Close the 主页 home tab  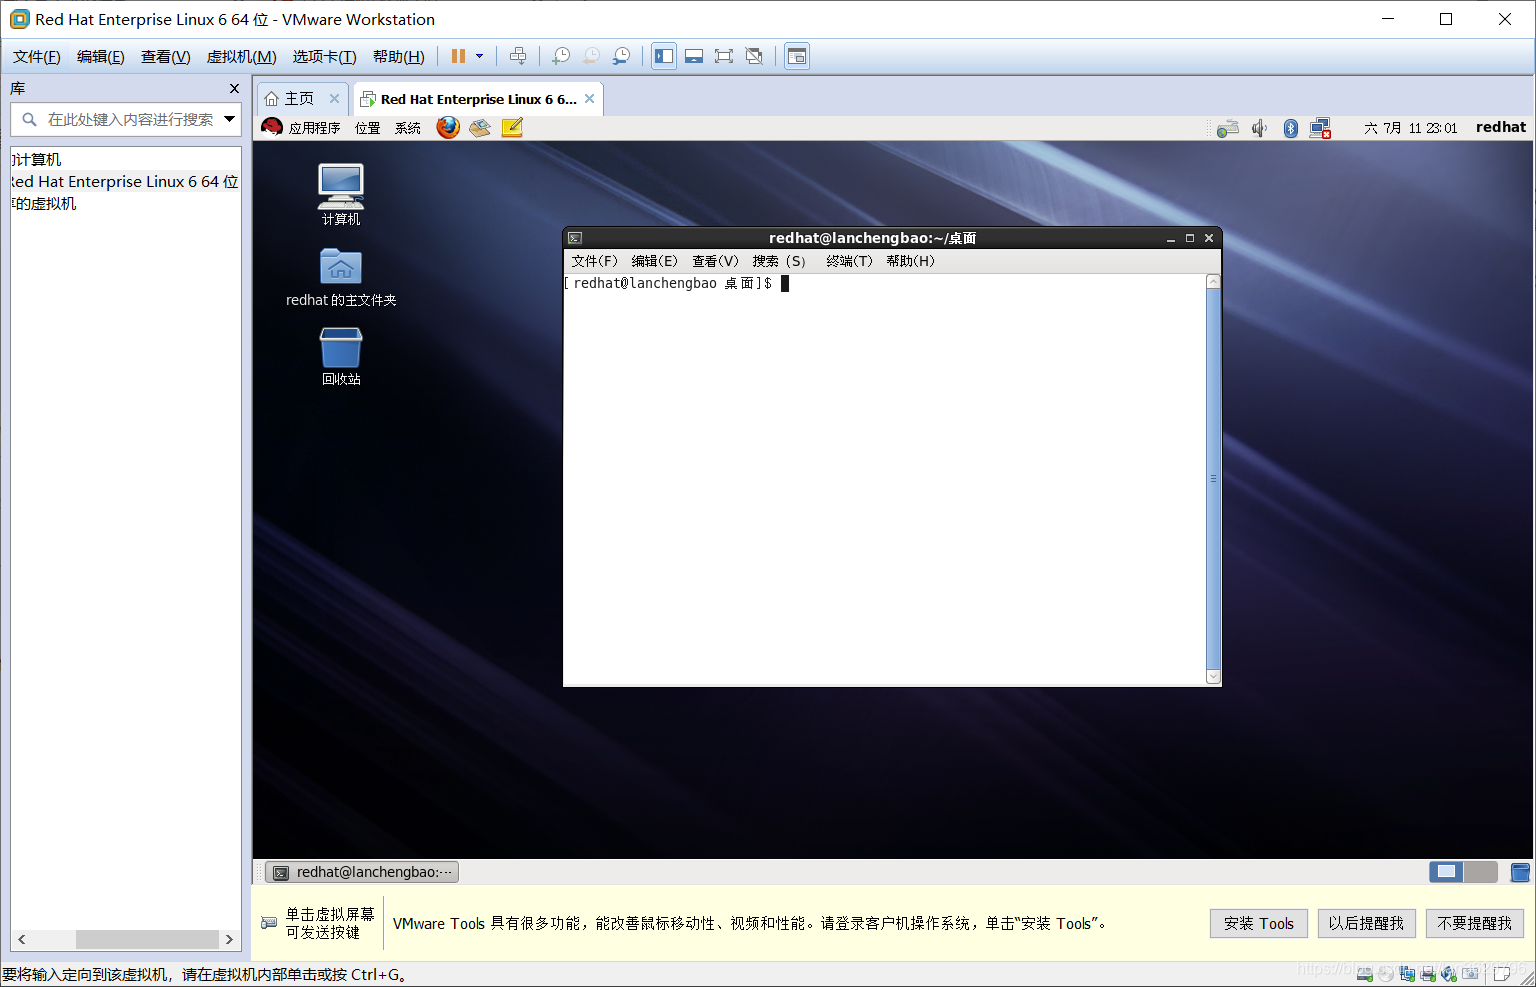pos(334,99)
